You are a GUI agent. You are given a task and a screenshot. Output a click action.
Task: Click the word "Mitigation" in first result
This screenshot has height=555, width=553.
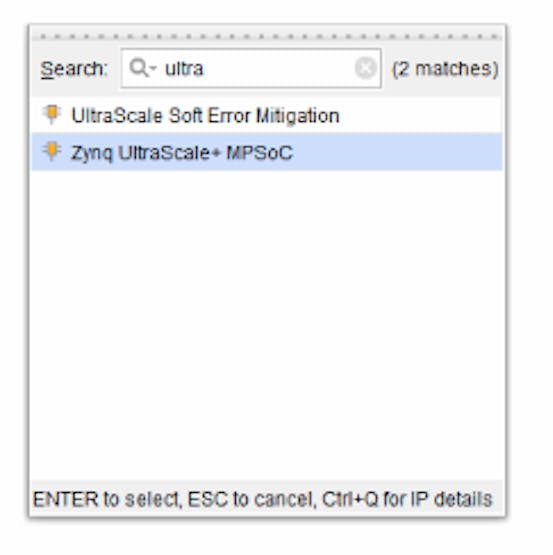coord(297,116)
